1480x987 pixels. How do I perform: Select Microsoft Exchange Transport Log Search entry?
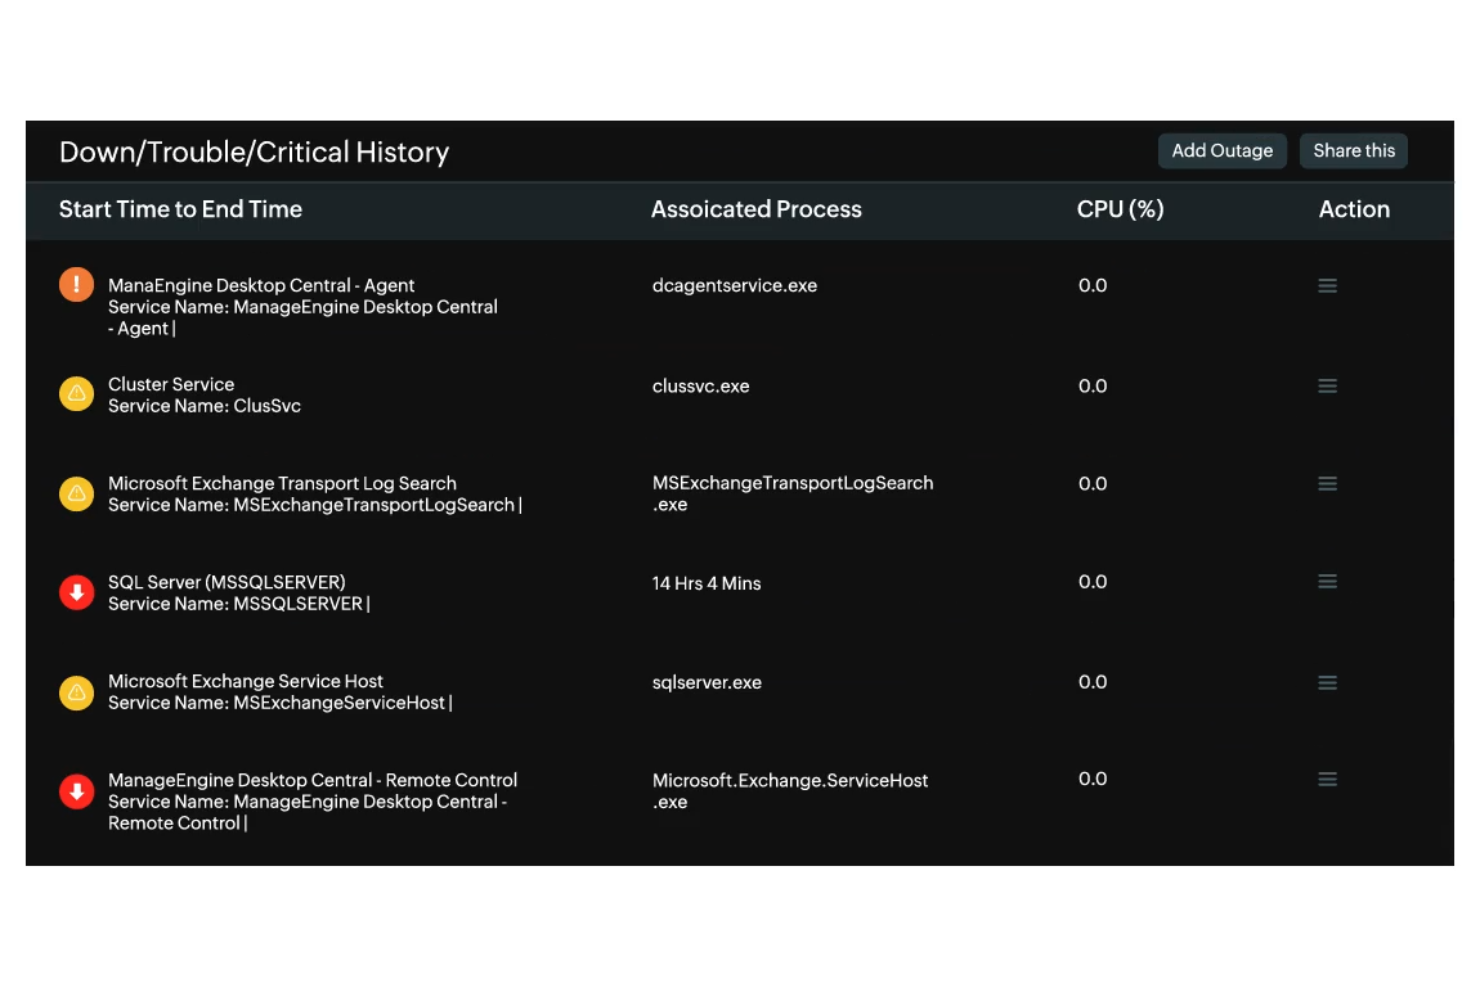click(x=315, y=494)
